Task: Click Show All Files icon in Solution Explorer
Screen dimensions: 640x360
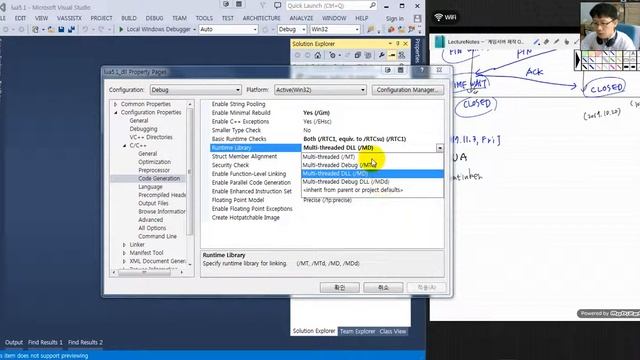Action: pyautogui.click(x=368, y=55)
